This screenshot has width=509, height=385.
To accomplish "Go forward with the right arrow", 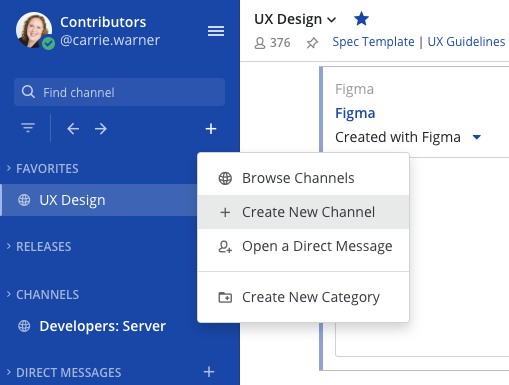I will pyautogui.click(x=101, y=128).
